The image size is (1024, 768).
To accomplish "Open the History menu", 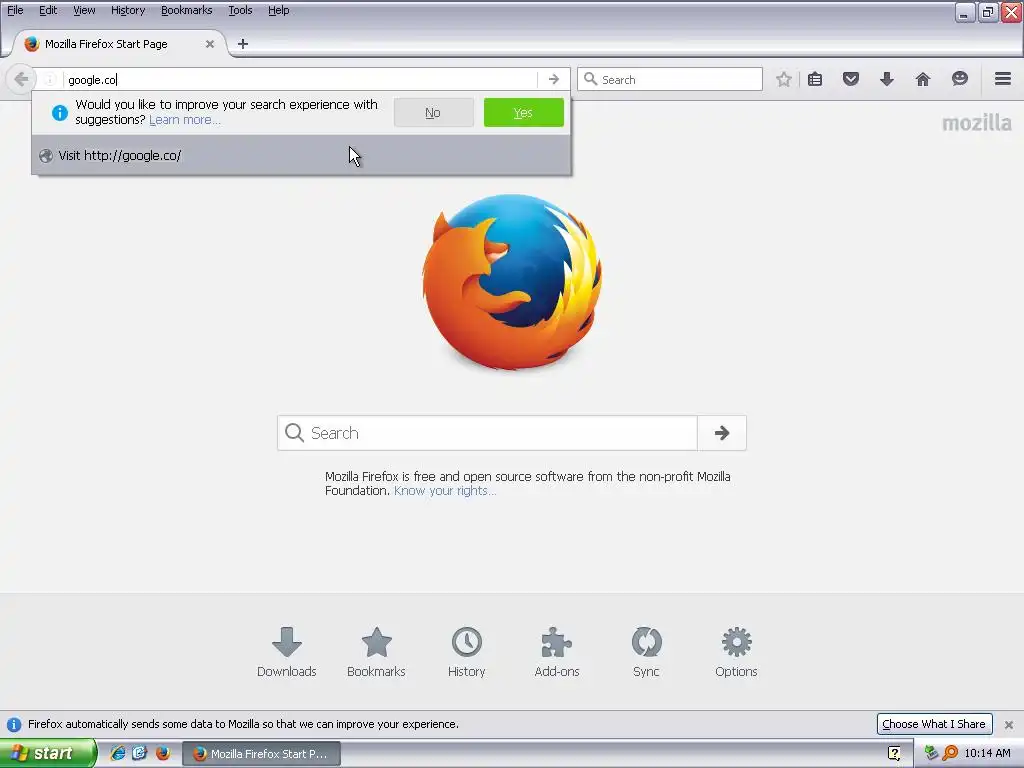I will 127,10.
